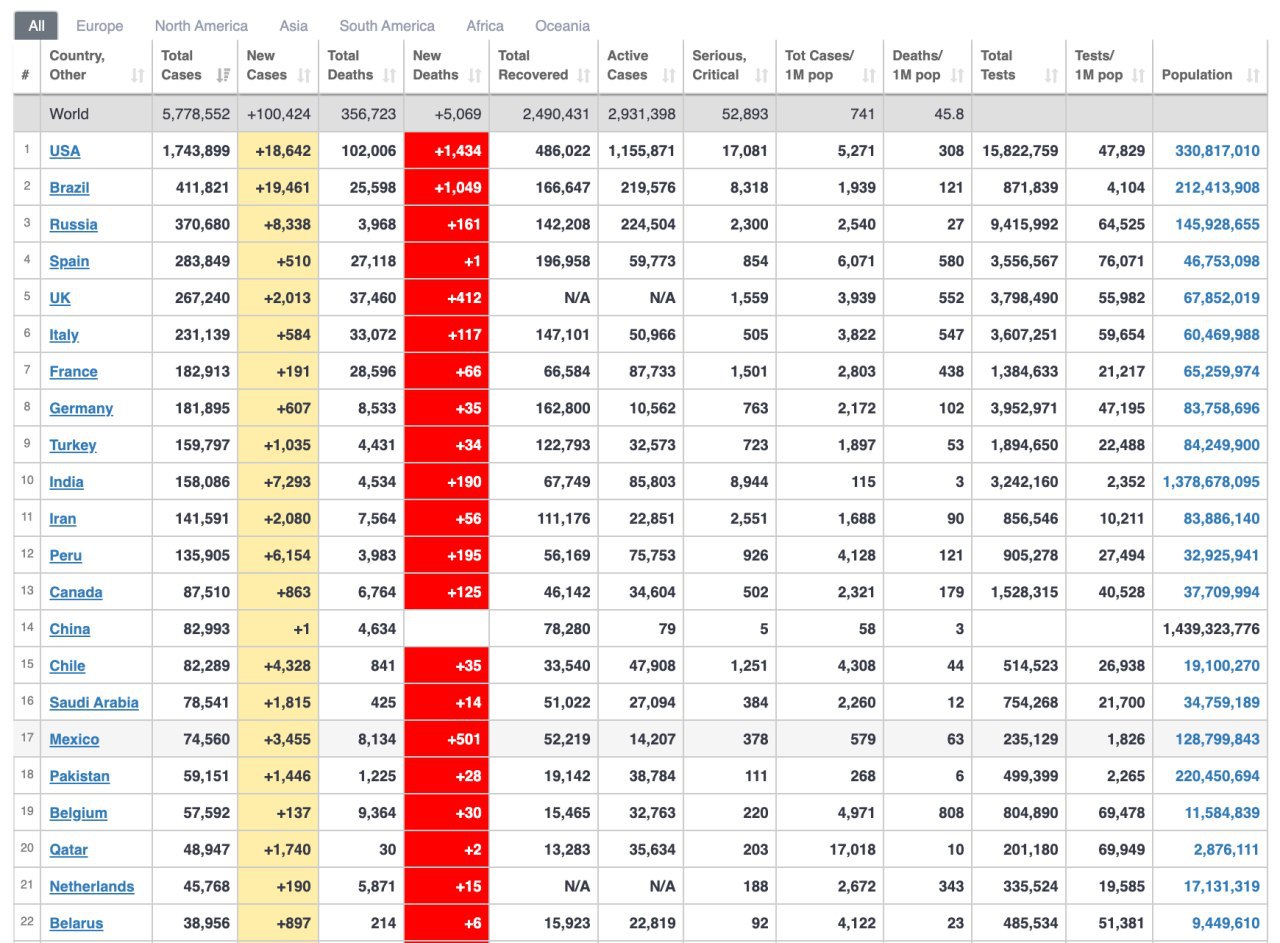Click Population column sort arrows icon
The image size is (1280, 943).
[x=1253, y=75]
